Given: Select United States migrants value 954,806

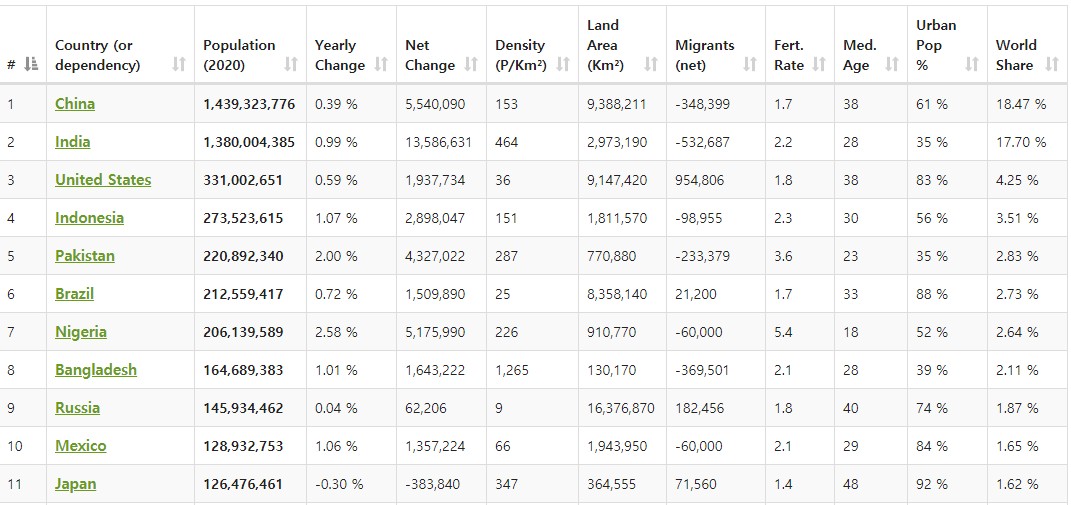Looking at the screenshot, I should [x=699, y=180].
